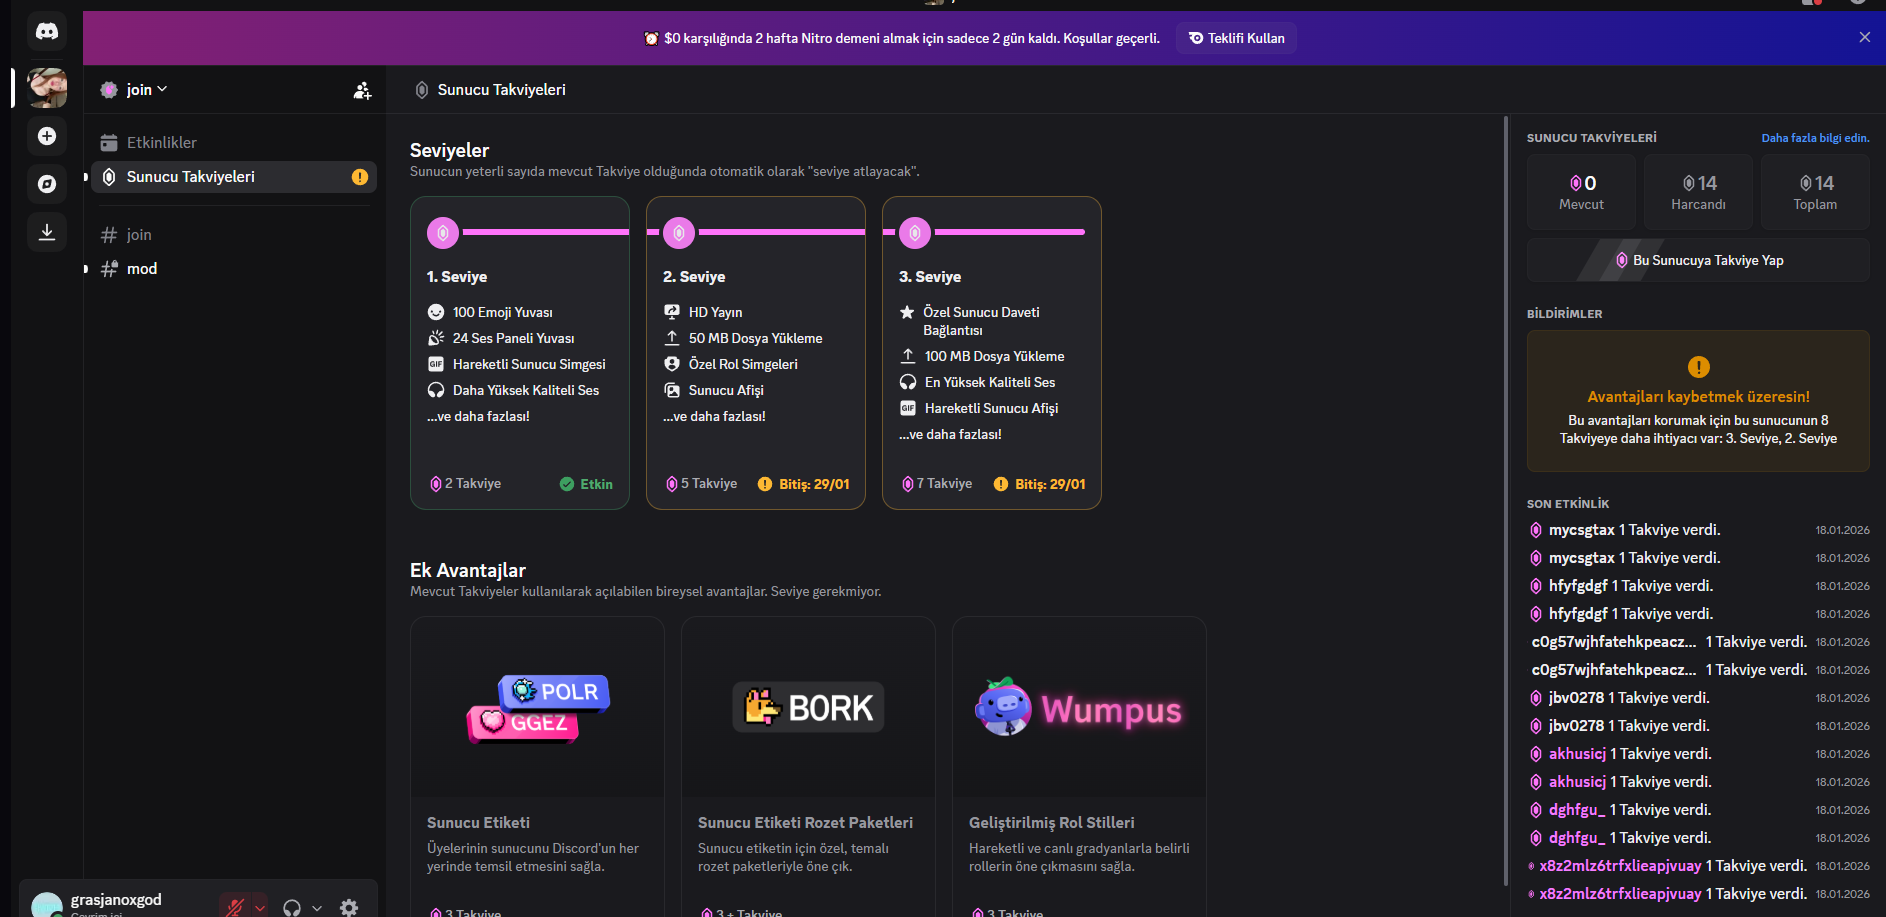Screen dimensions: 1886x917
Task: Click the grasjanoxgod user avatar
Action: coord(47,906)
